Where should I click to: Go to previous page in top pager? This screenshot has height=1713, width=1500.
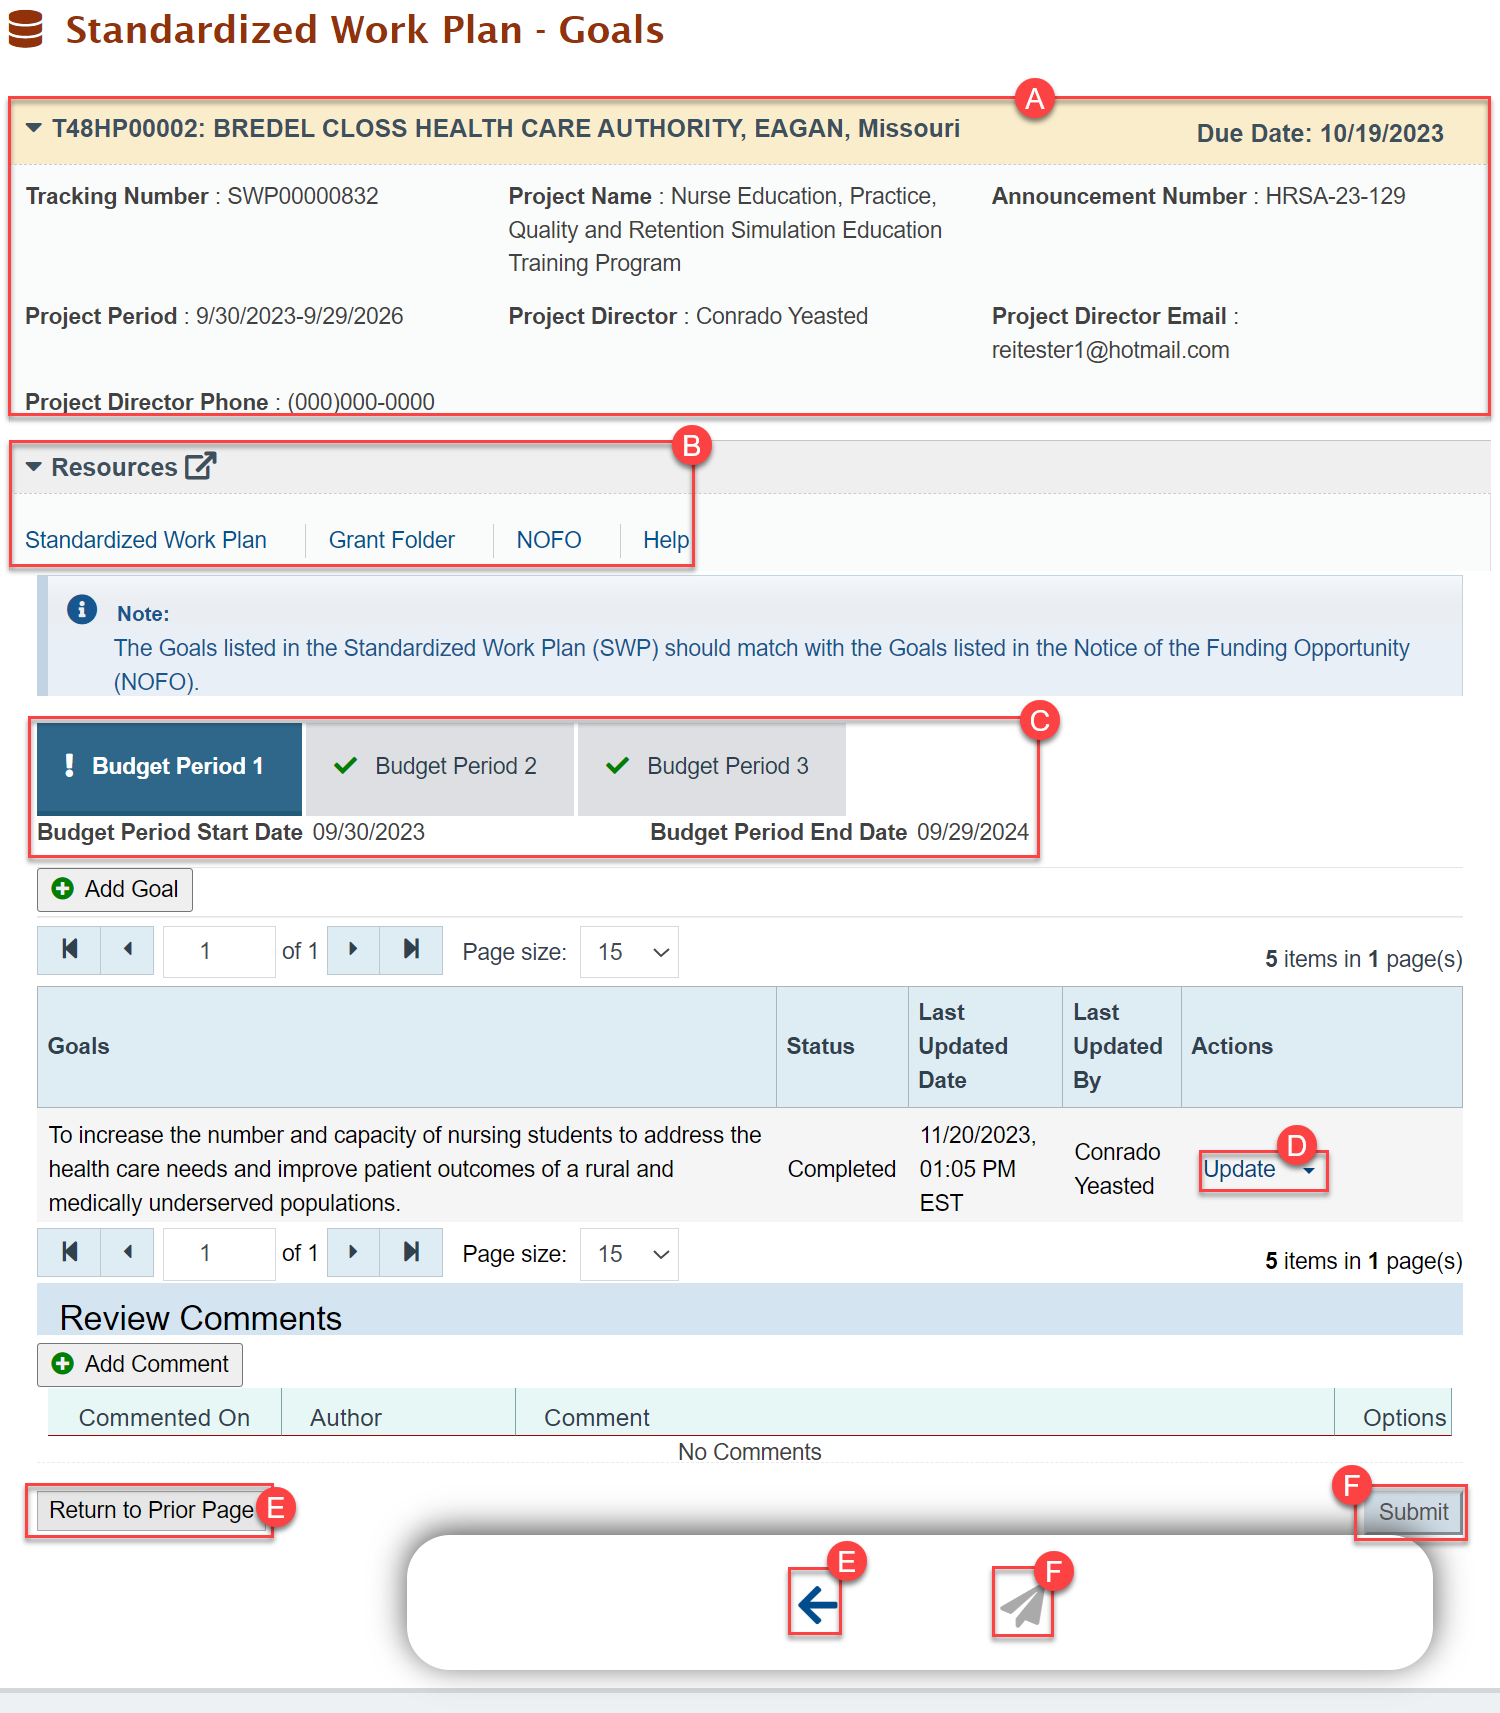pyautogui.click(x=127, y=950)
